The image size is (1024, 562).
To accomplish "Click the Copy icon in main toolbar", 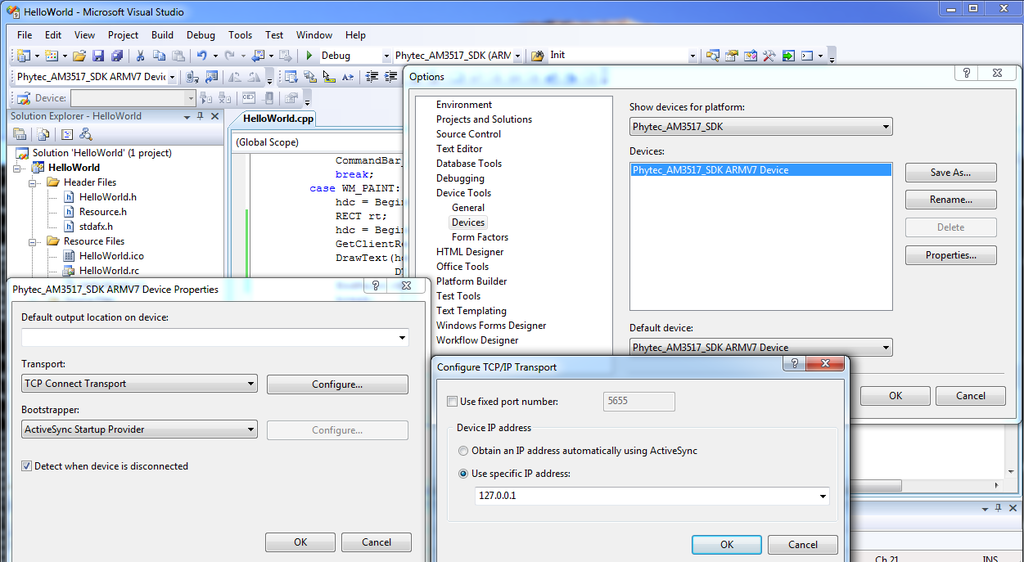I will (159, 56).
